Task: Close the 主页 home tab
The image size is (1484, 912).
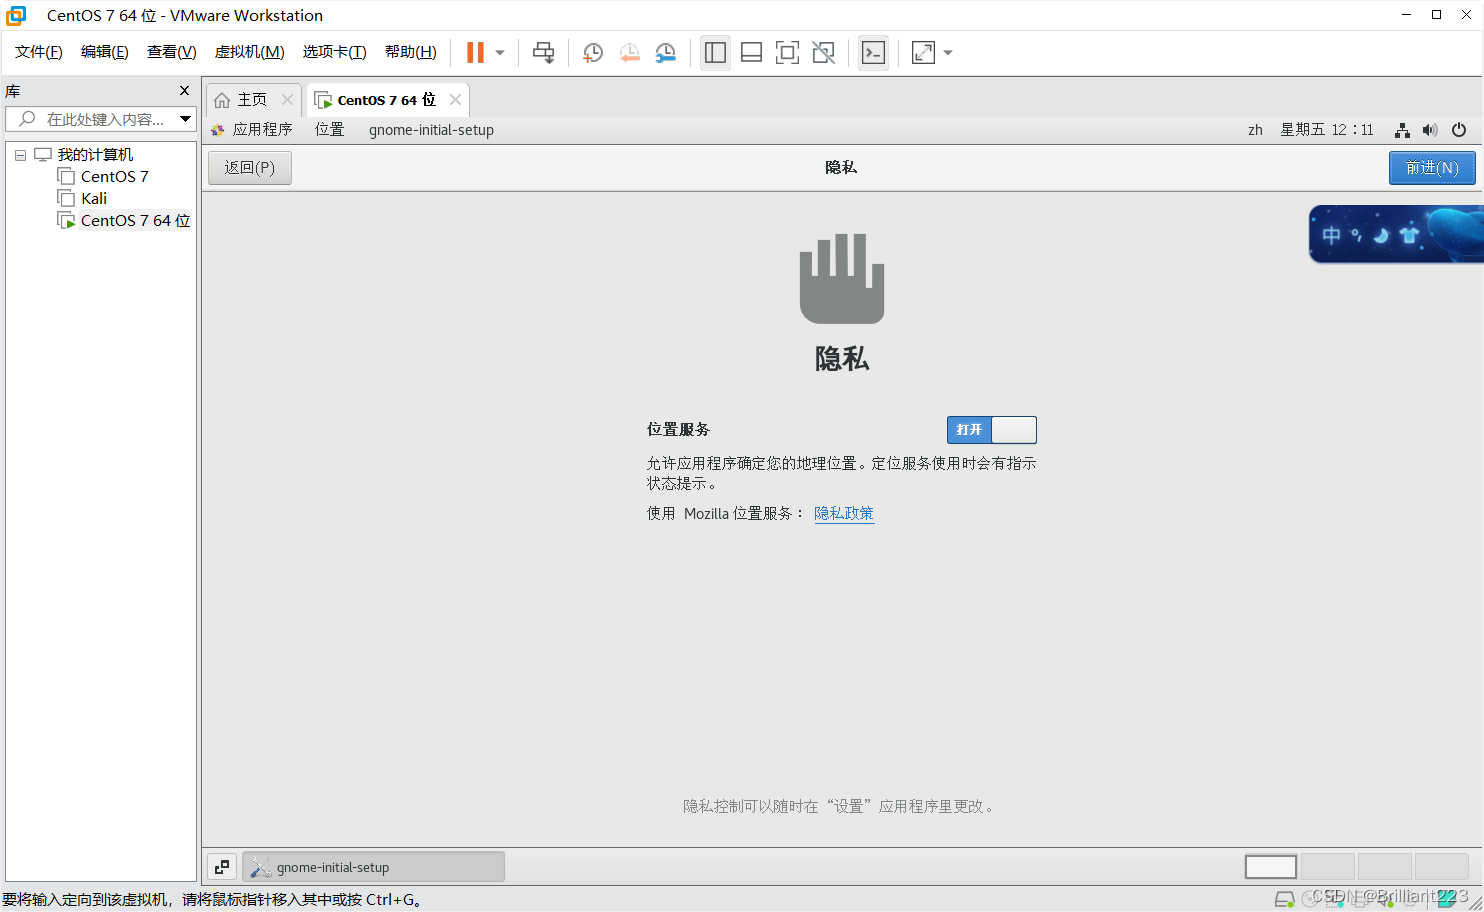Action: click(x=287, y=99)
